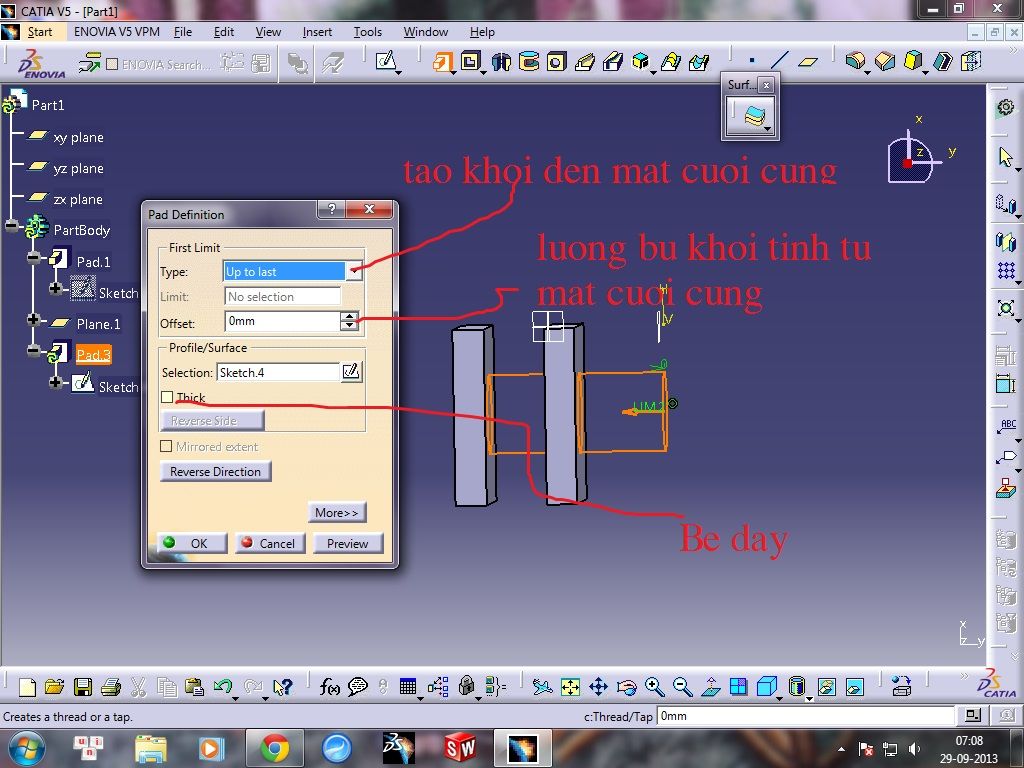Image resolution: width=1024 pixels, height=768 pixels.
Task: Click the Zoom Out icon
Action: coord(682,687)
